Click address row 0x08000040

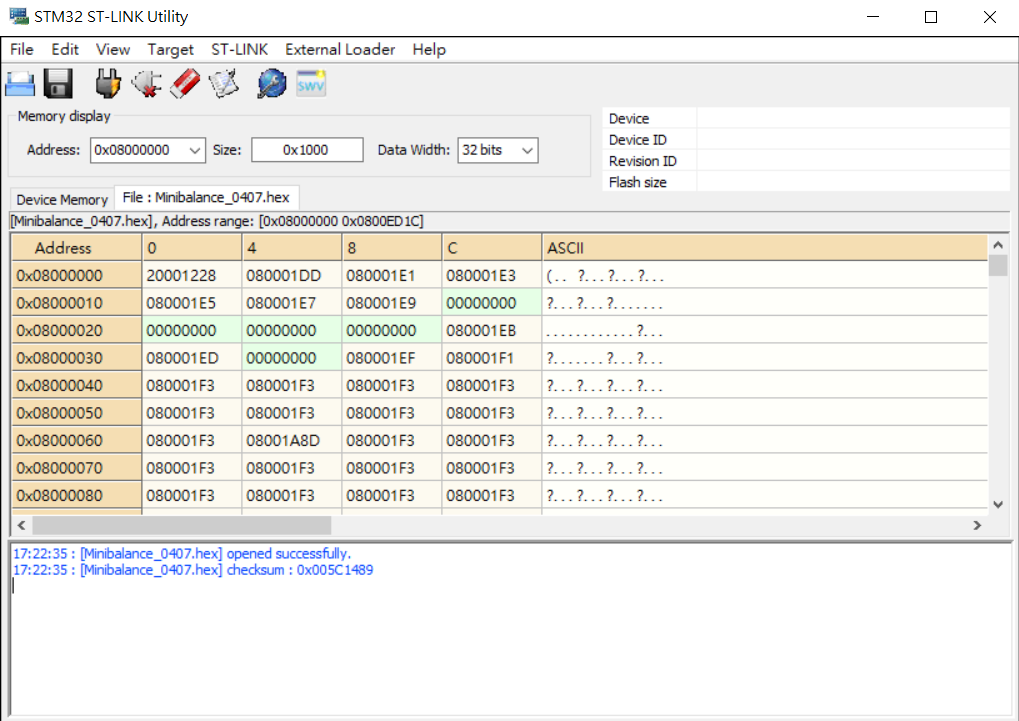[x=77, y=386]
